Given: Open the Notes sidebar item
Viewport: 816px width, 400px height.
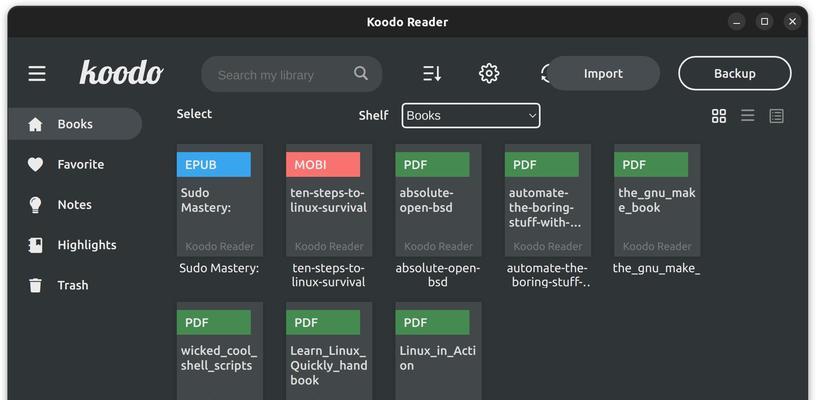Looking at the screenshot, I should [x=75, y=204].
